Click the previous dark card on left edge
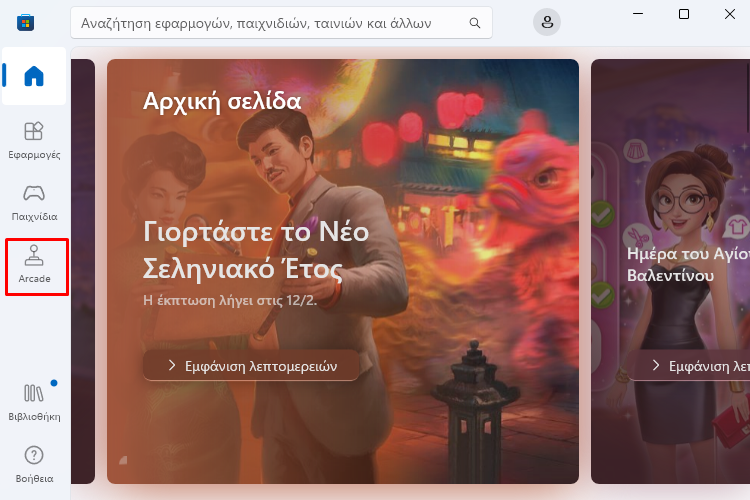This screenshot has height=500, width=750. 83,271
